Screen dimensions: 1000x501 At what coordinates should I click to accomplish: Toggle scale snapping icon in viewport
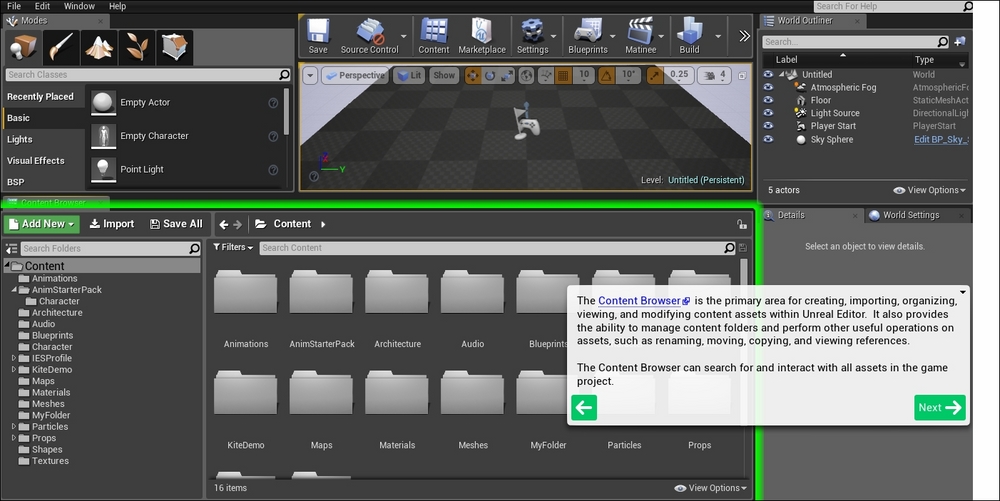coord(655,76)
